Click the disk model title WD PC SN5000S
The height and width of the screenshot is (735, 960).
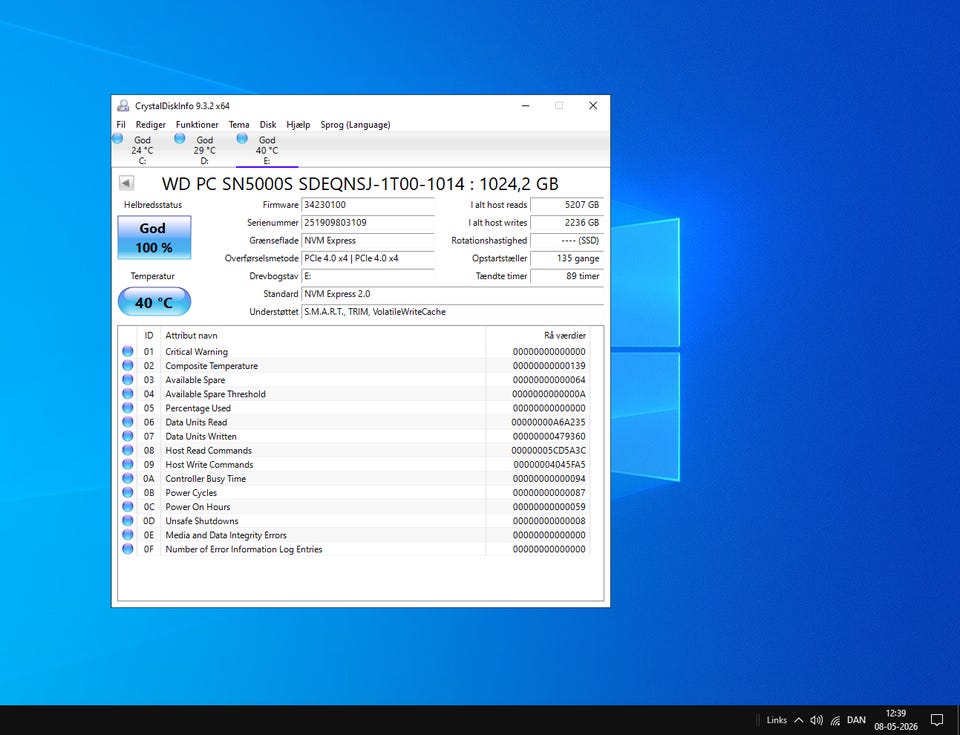pos(360,184)
